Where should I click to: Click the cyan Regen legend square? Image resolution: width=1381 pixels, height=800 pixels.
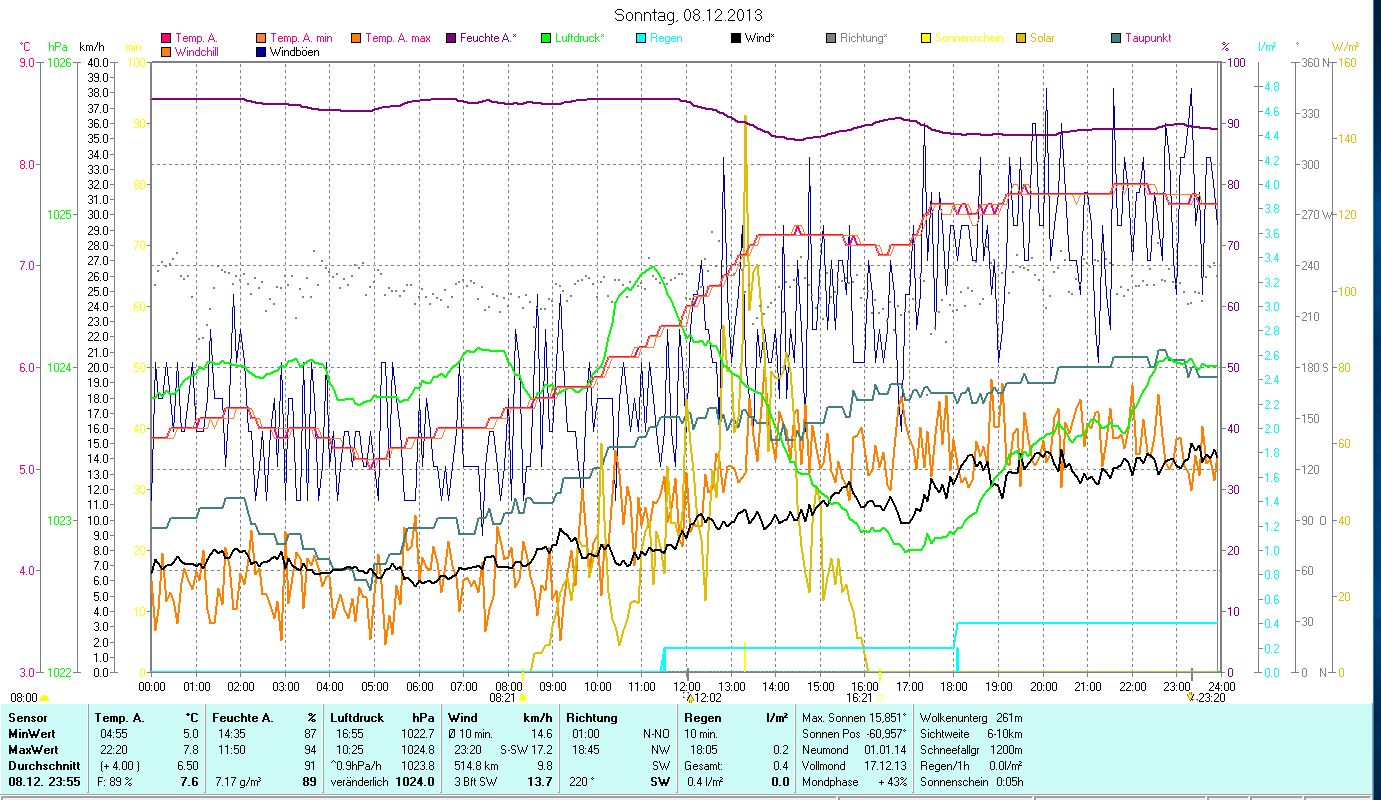(x=641, y=39)
